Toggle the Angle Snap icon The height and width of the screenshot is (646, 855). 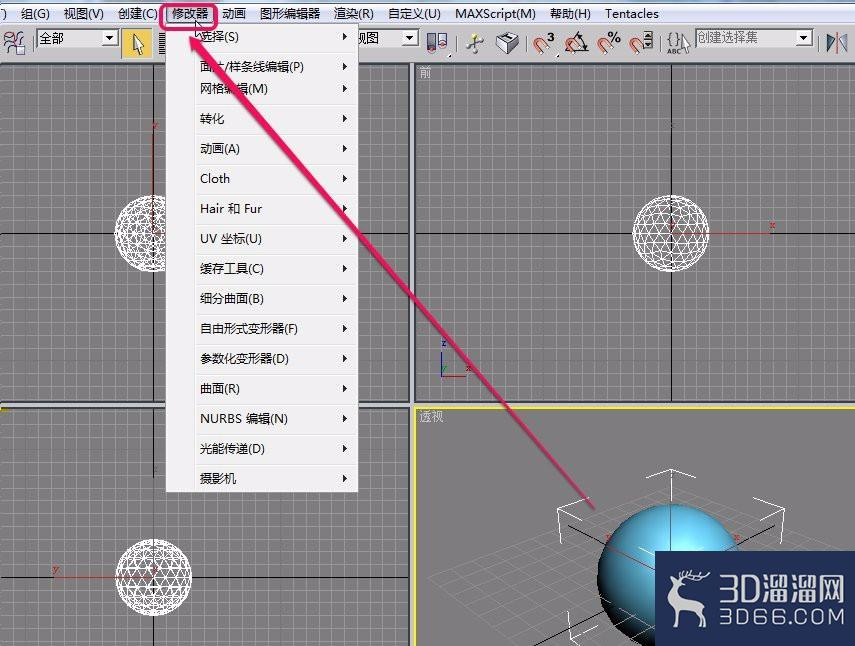coord(576,43)
